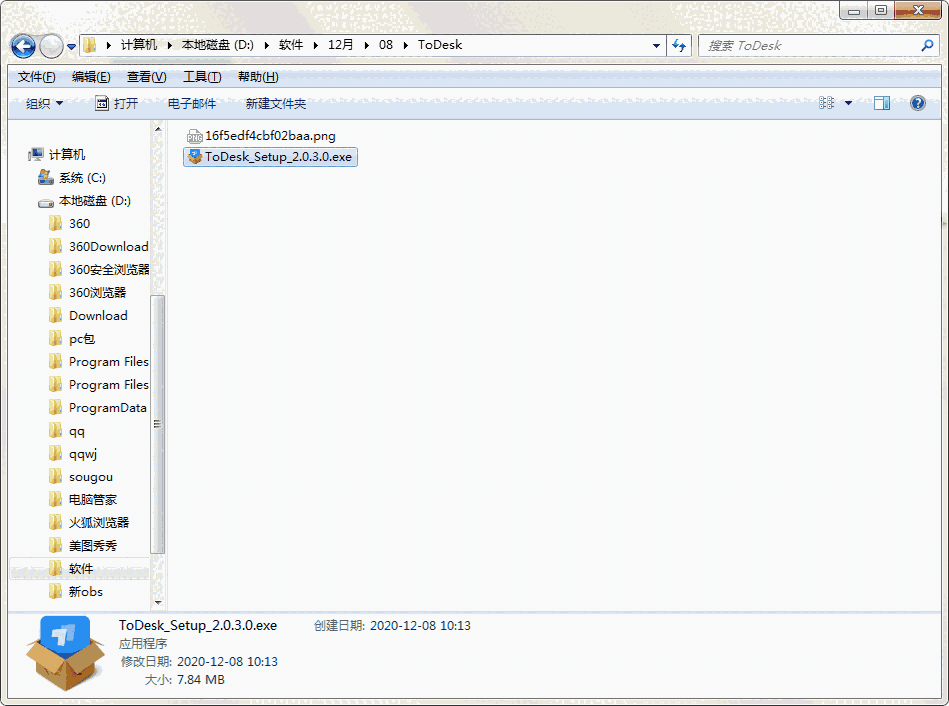Click the refresh button next to address bar
Screen dimensions: 949x706
(x=679, y=45)
